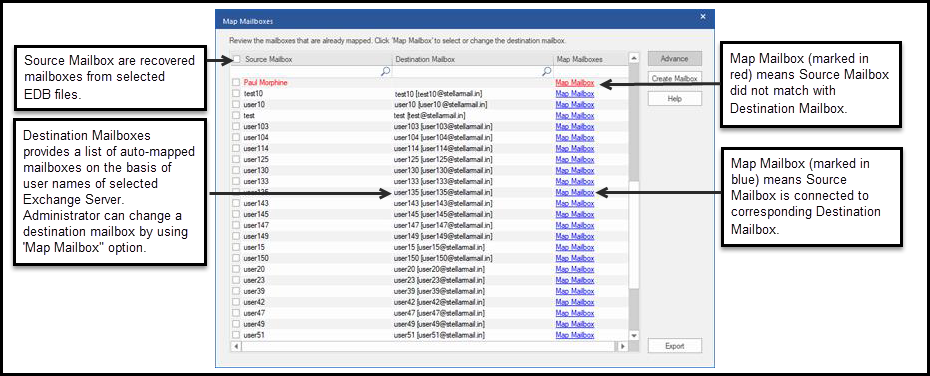The height and width of the screenshot is (376, 930).
Task: Click the vertical scrollbar down arrow
Action: [633, 335]
